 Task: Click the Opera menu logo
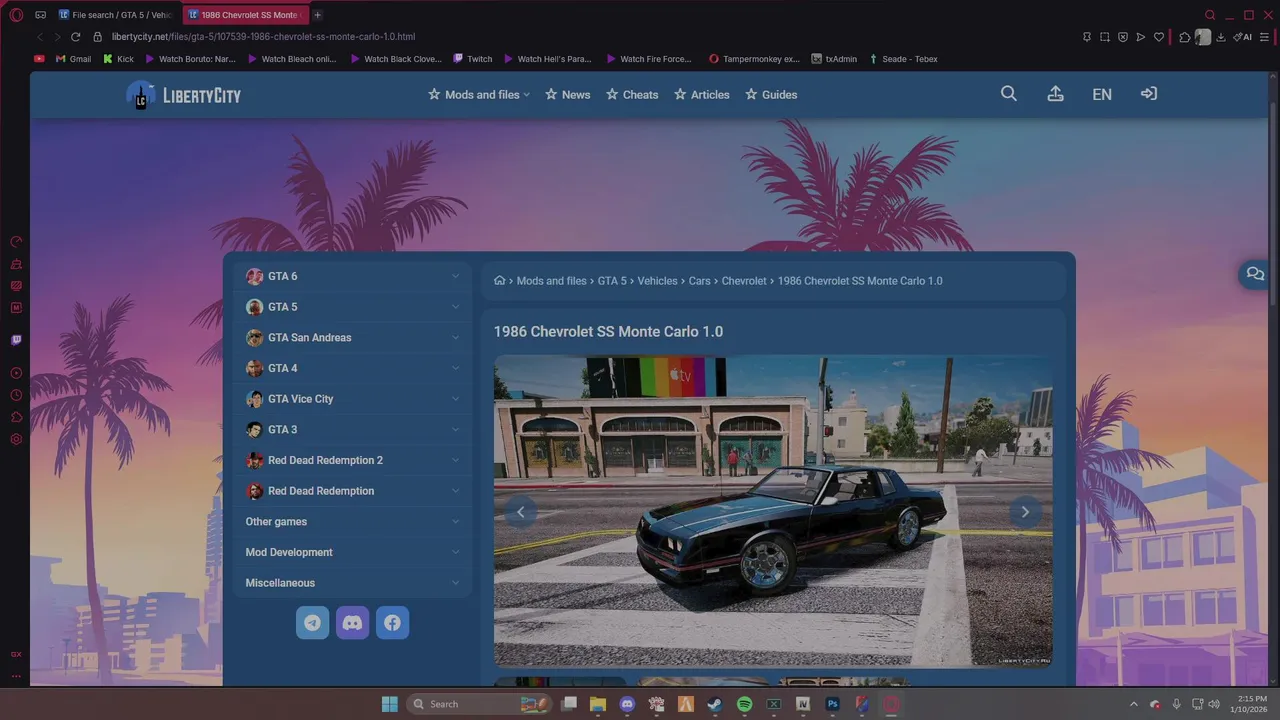16,15
